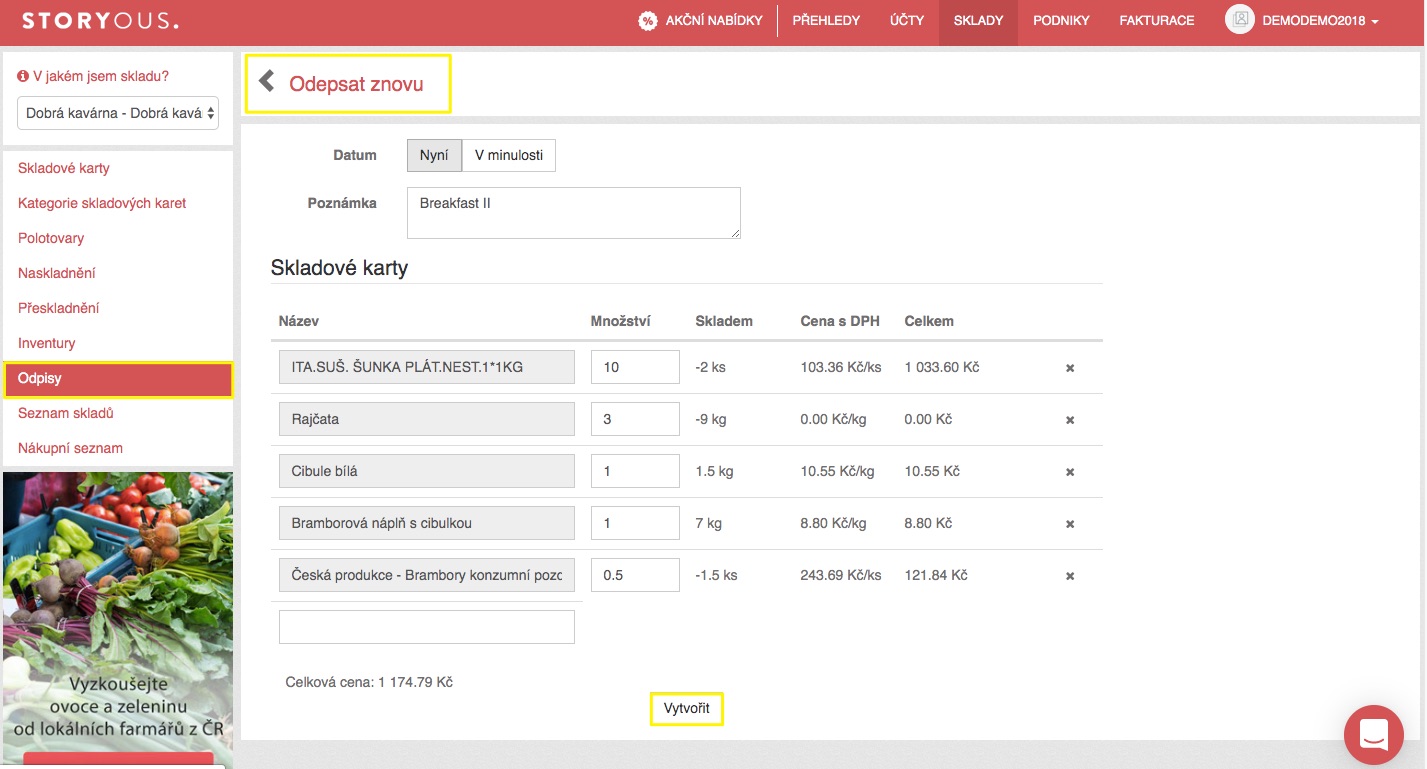The height and width of the screenshot is (769, 1427).
Task: Select Odpisy in sidebar
Action: (x=118, y=379)
